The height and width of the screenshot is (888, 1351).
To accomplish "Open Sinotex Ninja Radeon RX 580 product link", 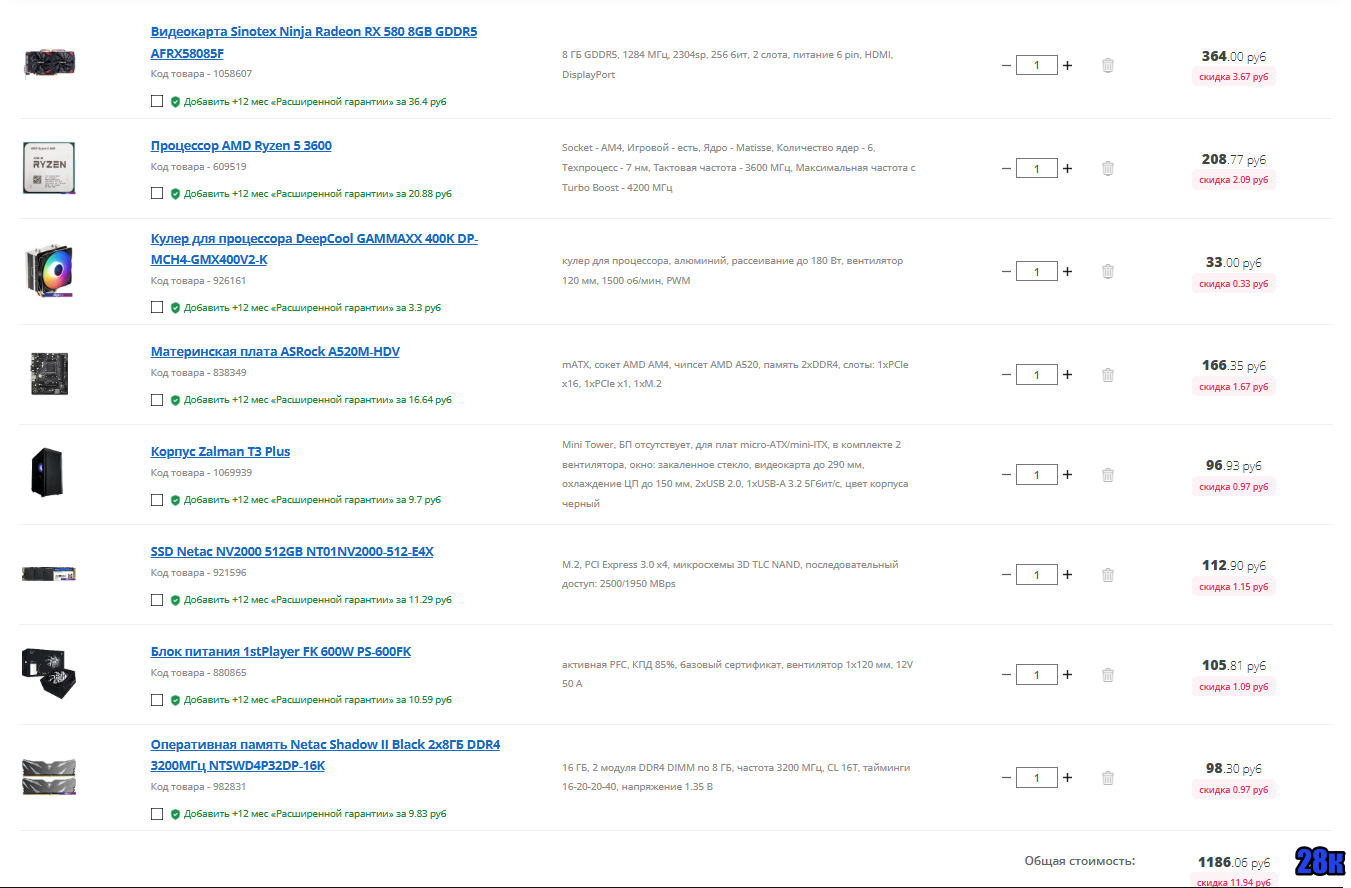I will pyautogui.click(x=314, y=42).
